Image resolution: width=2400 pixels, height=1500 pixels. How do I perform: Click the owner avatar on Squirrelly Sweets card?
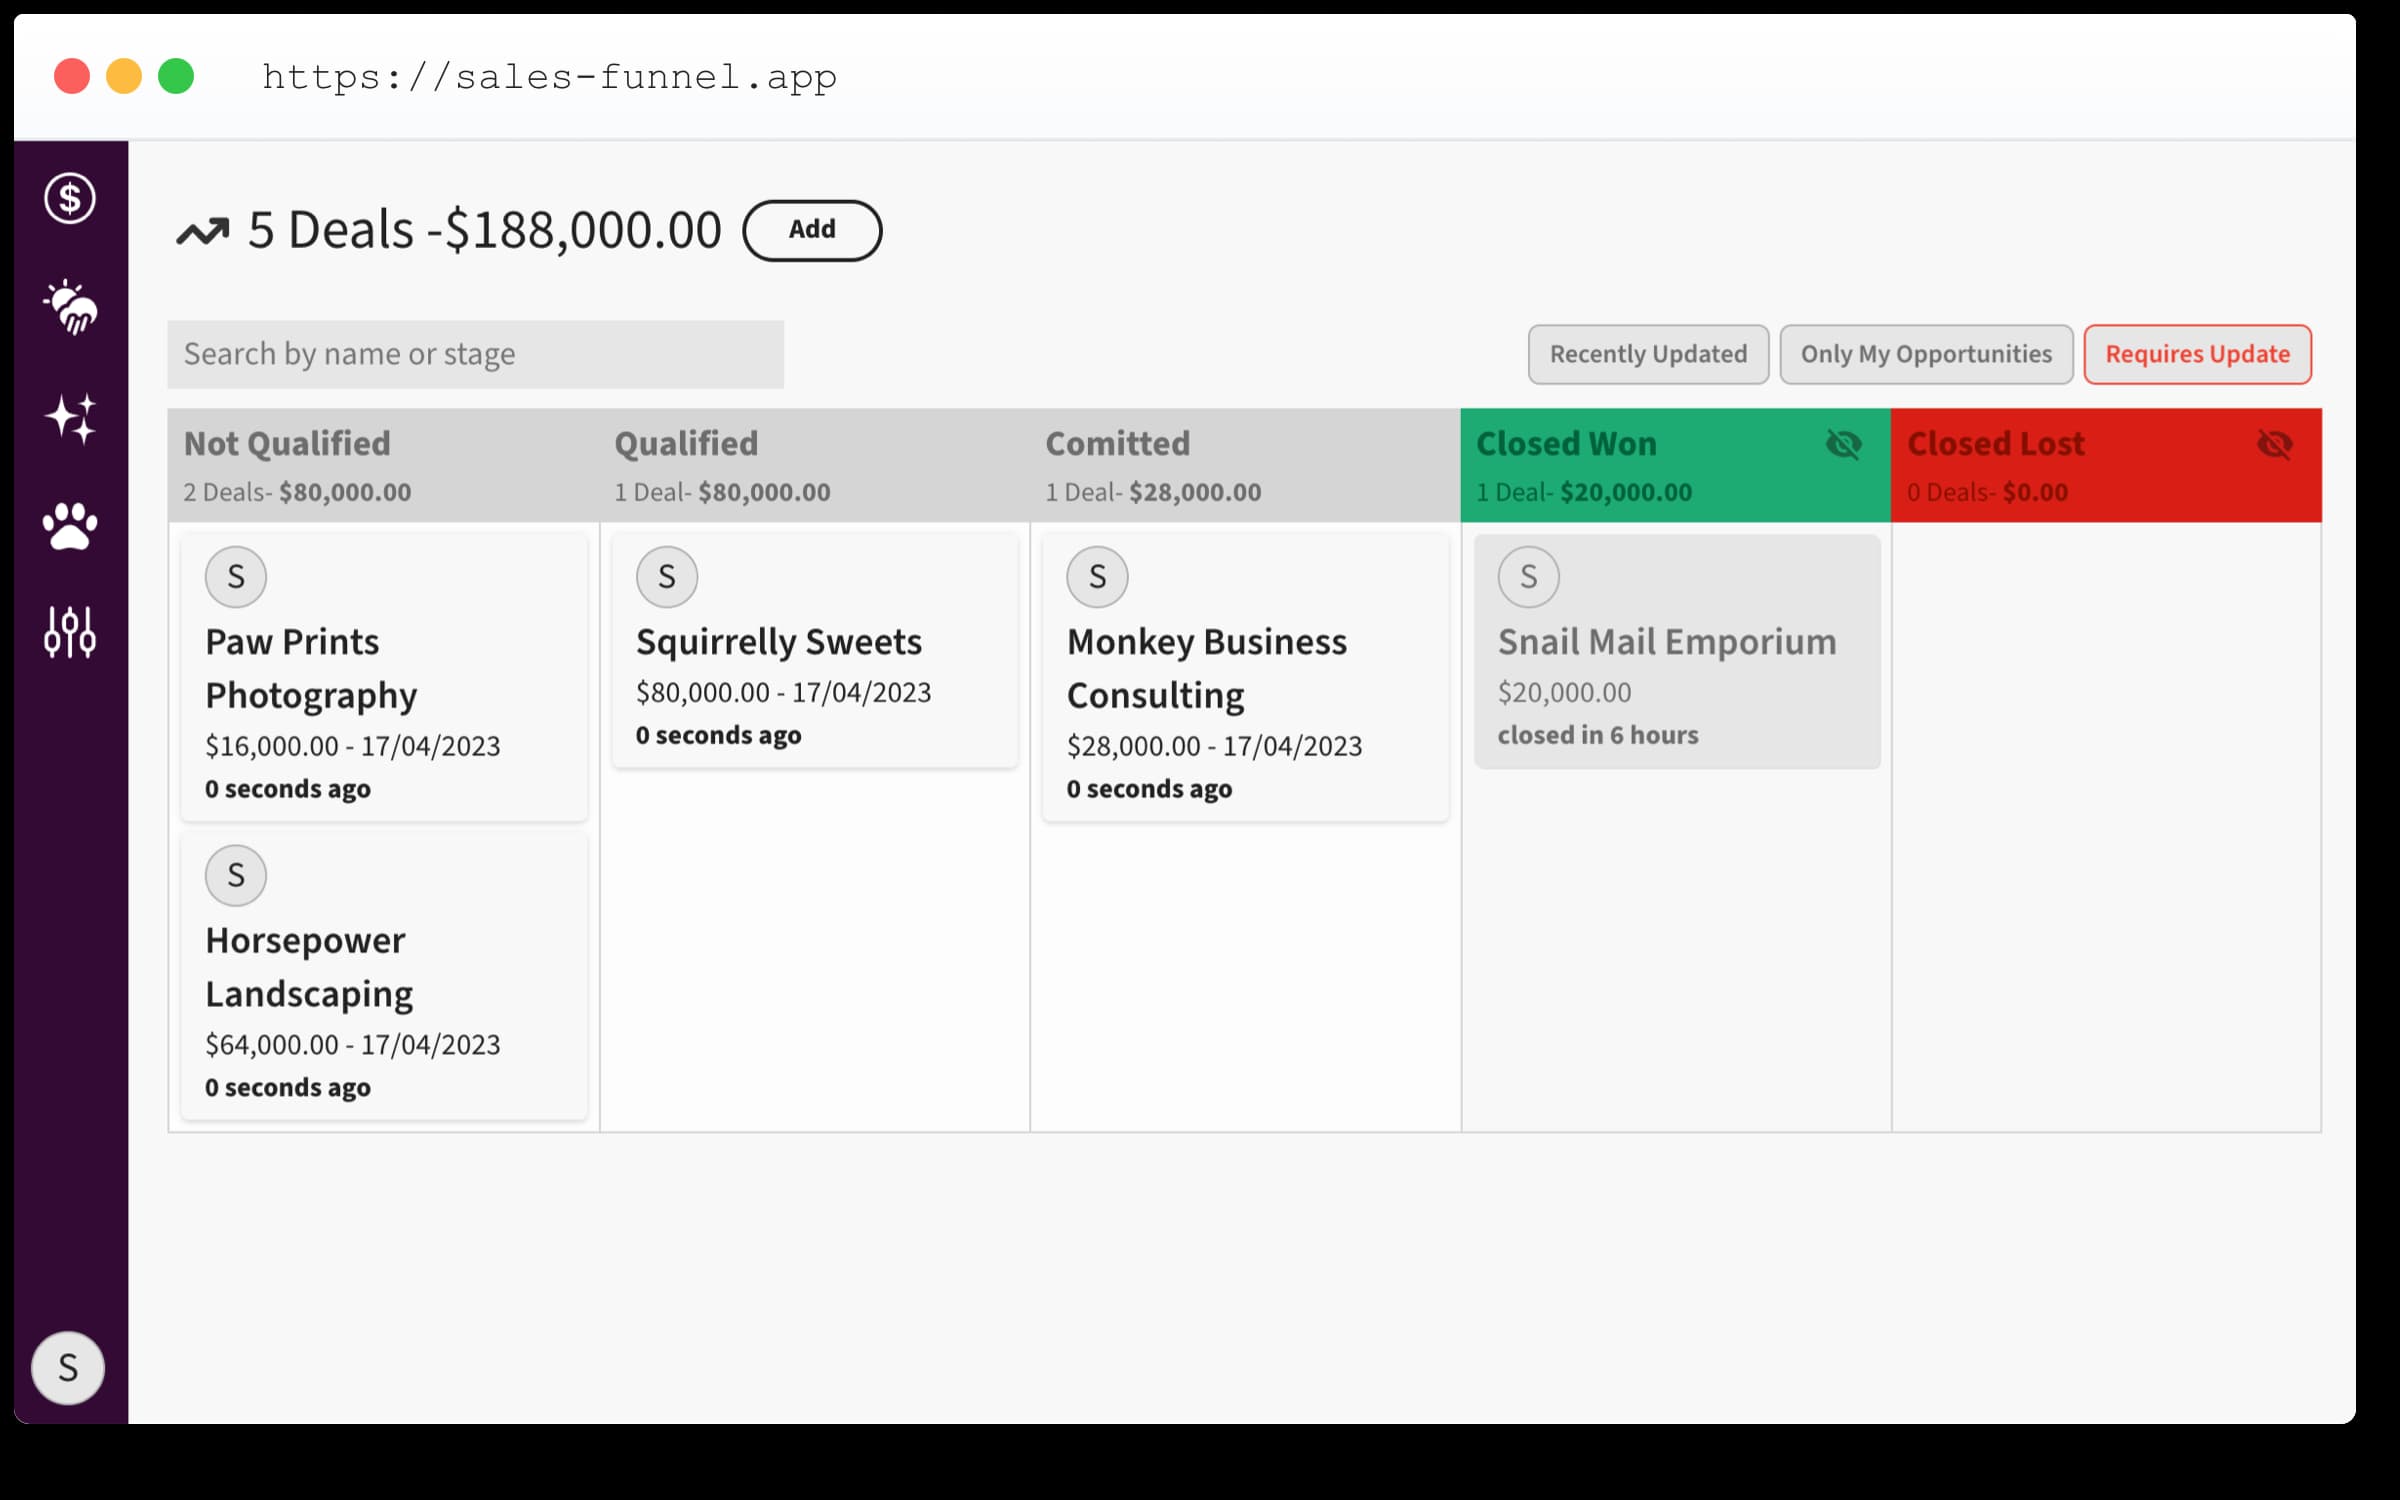(667, 577)
